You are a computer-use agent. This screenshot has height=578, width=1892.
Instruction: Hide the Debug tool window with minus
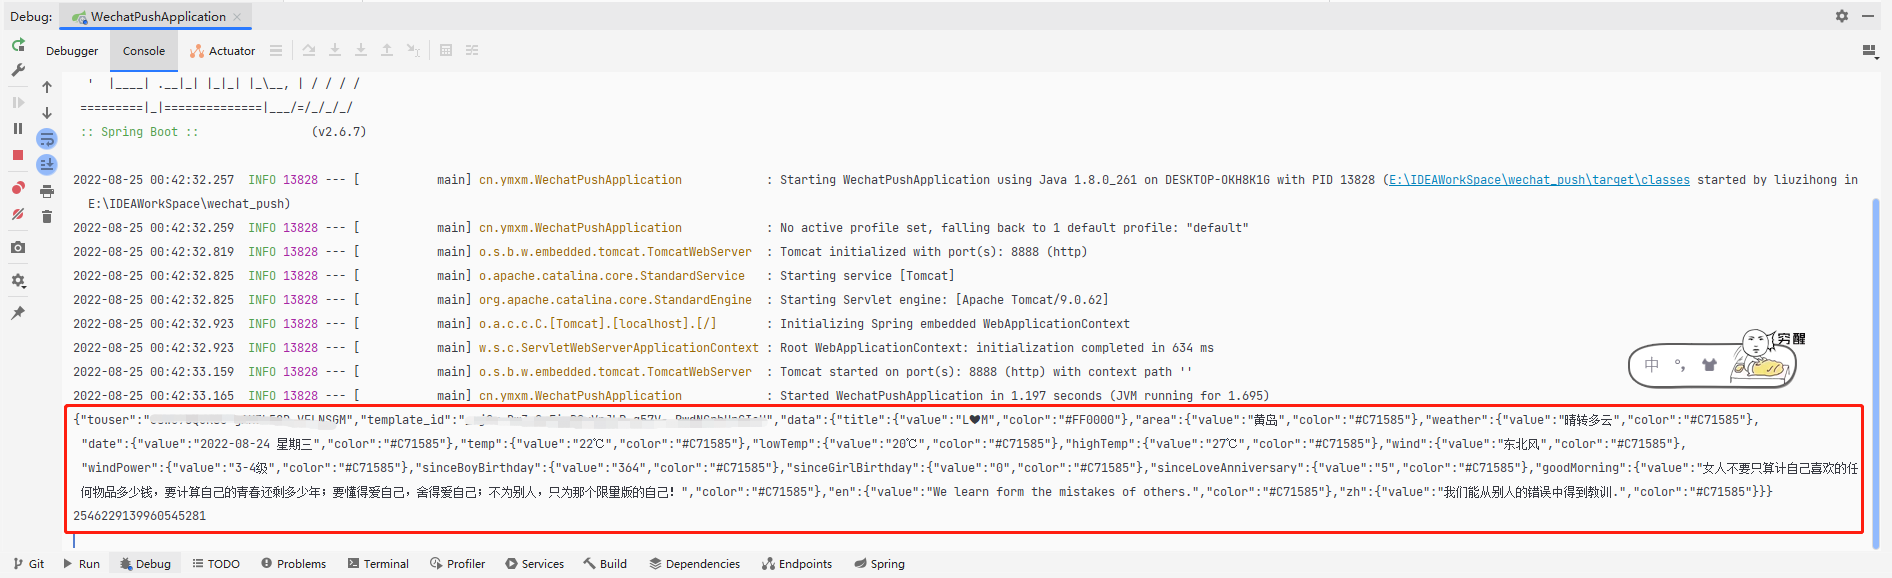1867,16
